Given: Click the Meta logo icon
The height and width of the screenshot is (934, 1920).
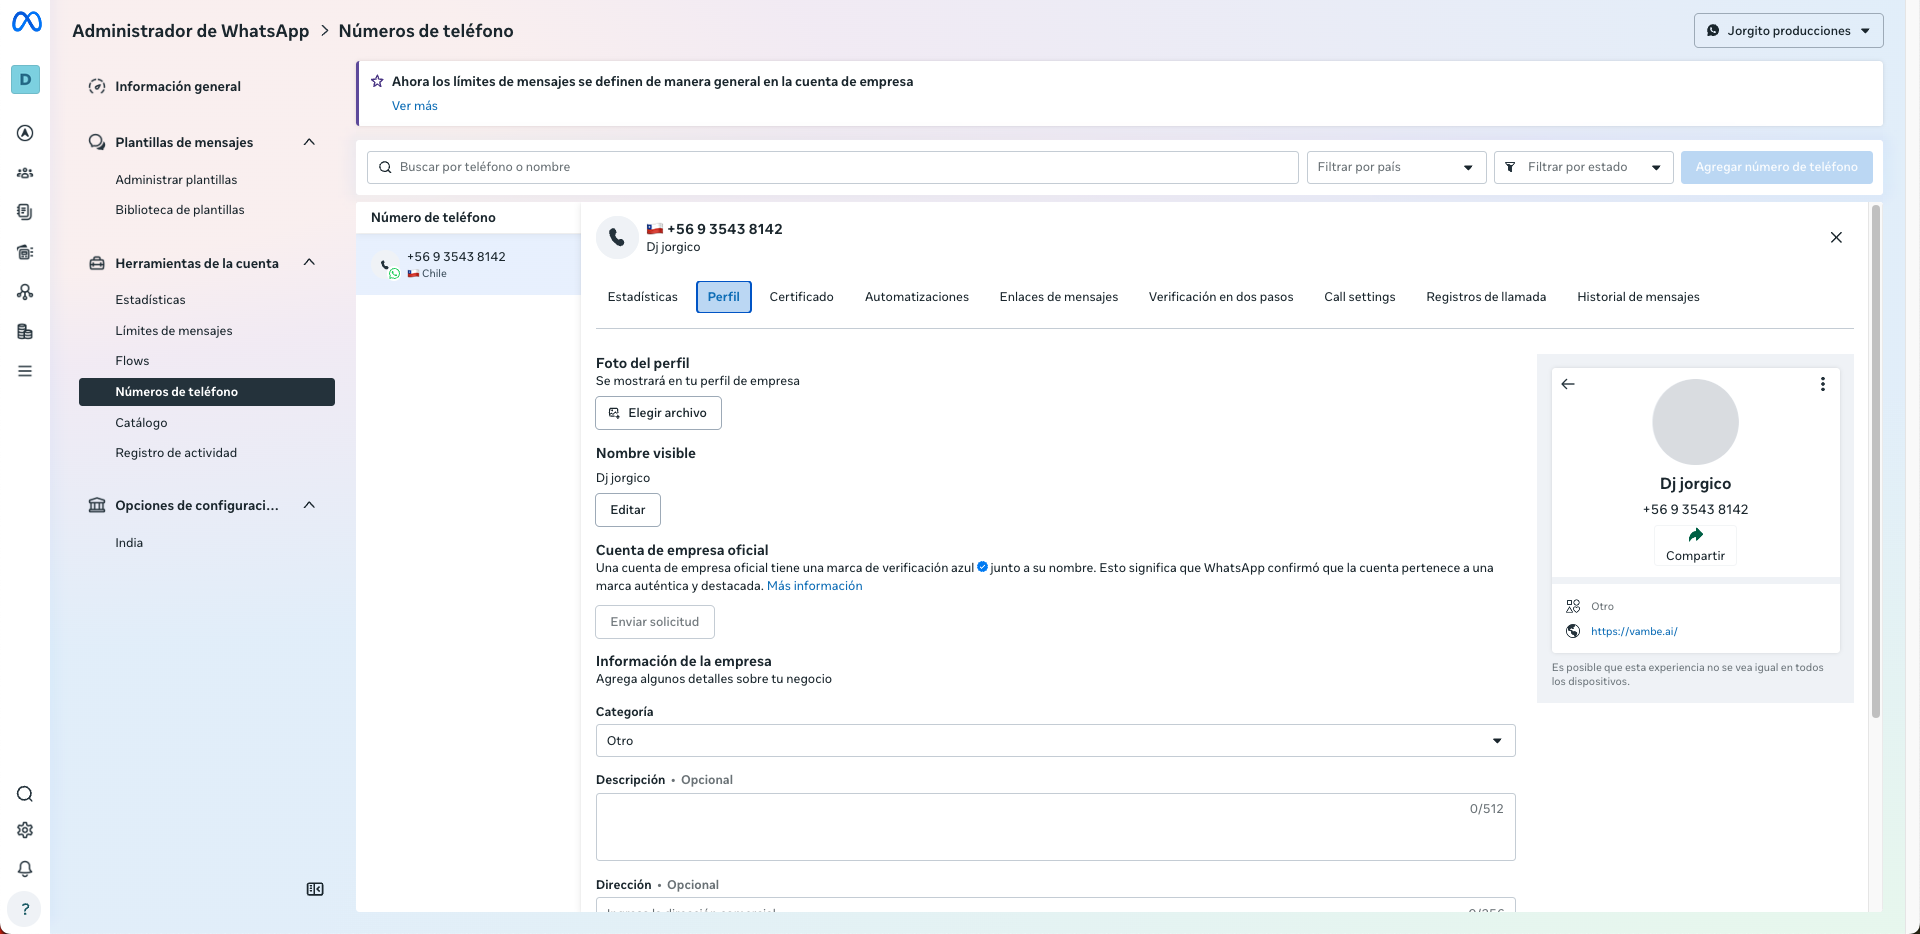Looking at the screenshot, I should click(26, 22).
